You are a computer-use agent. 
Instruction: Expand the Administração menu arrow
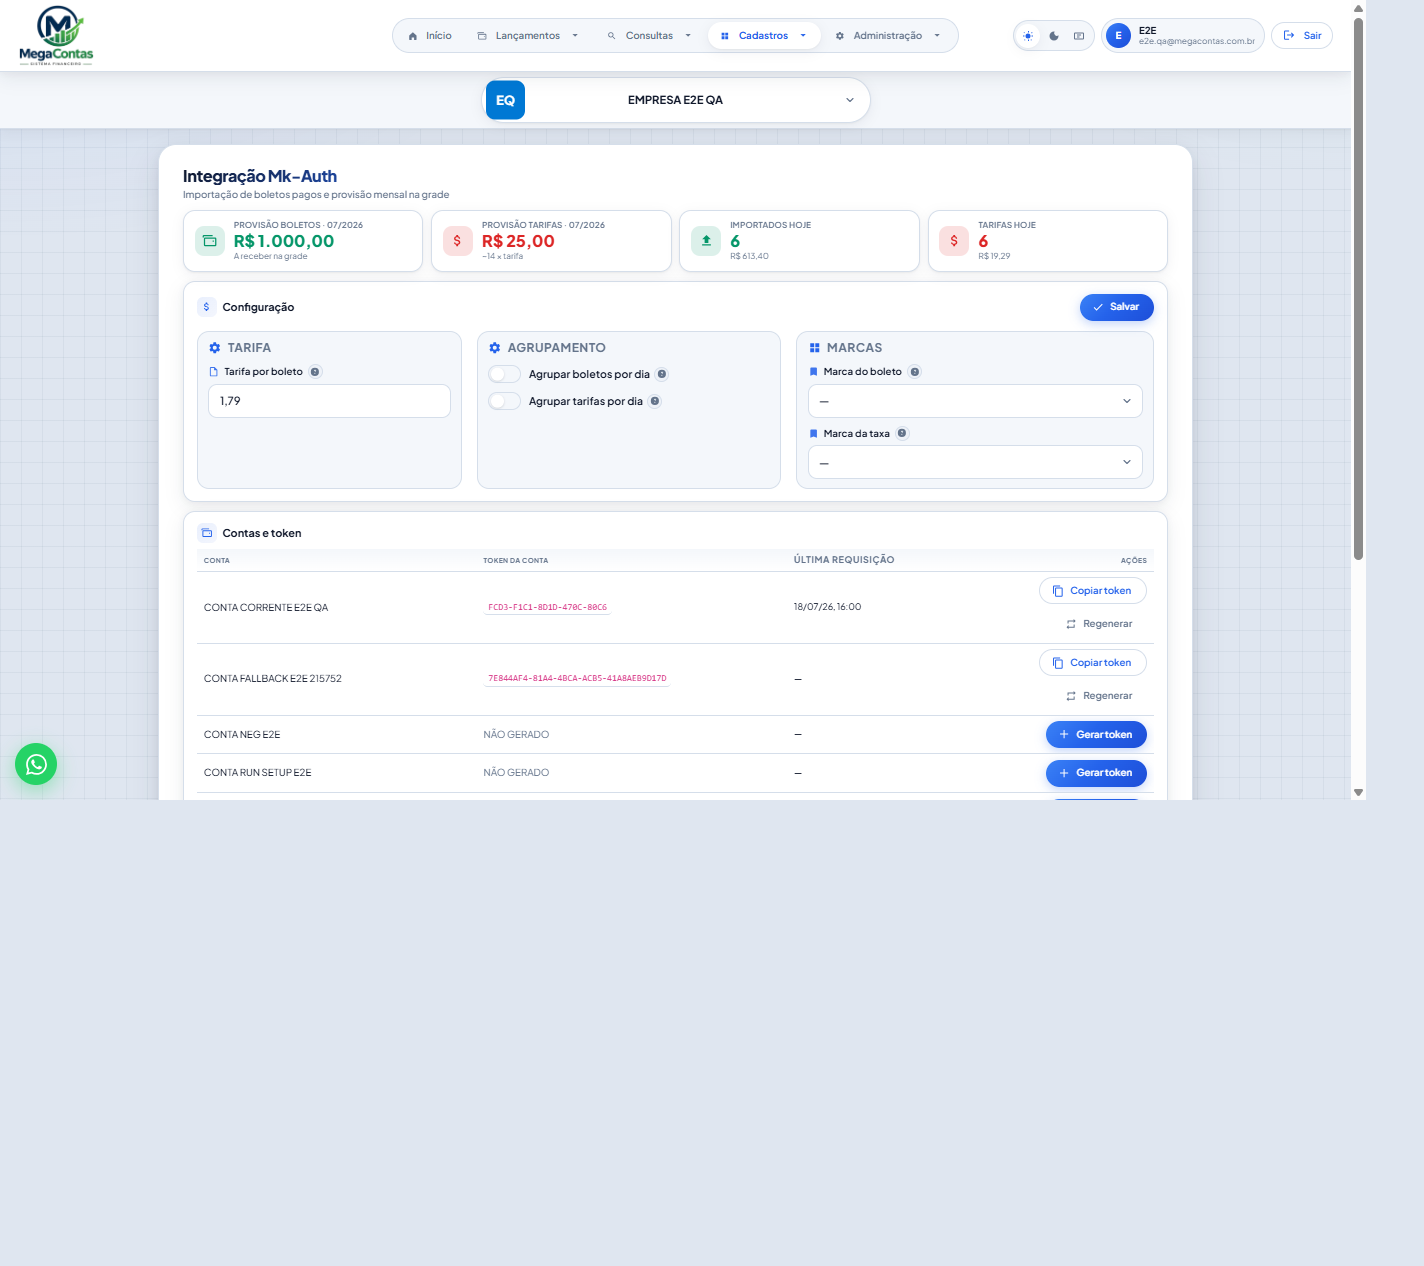click(937, 36)
